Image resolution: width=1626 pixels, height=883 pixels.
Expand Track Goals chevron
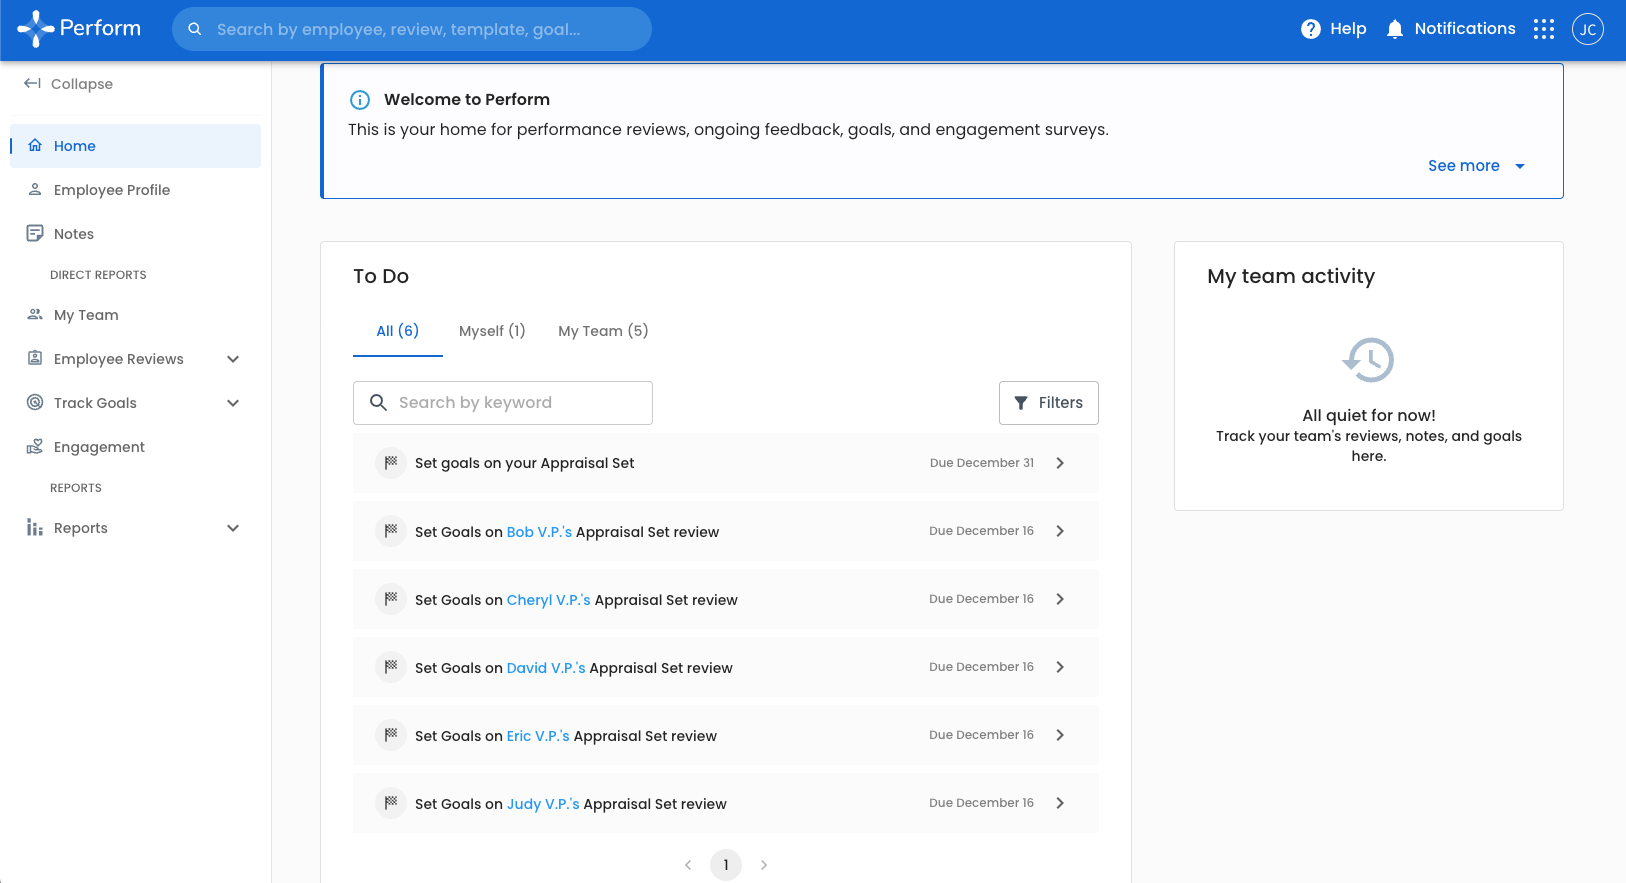tap(233, 403)
